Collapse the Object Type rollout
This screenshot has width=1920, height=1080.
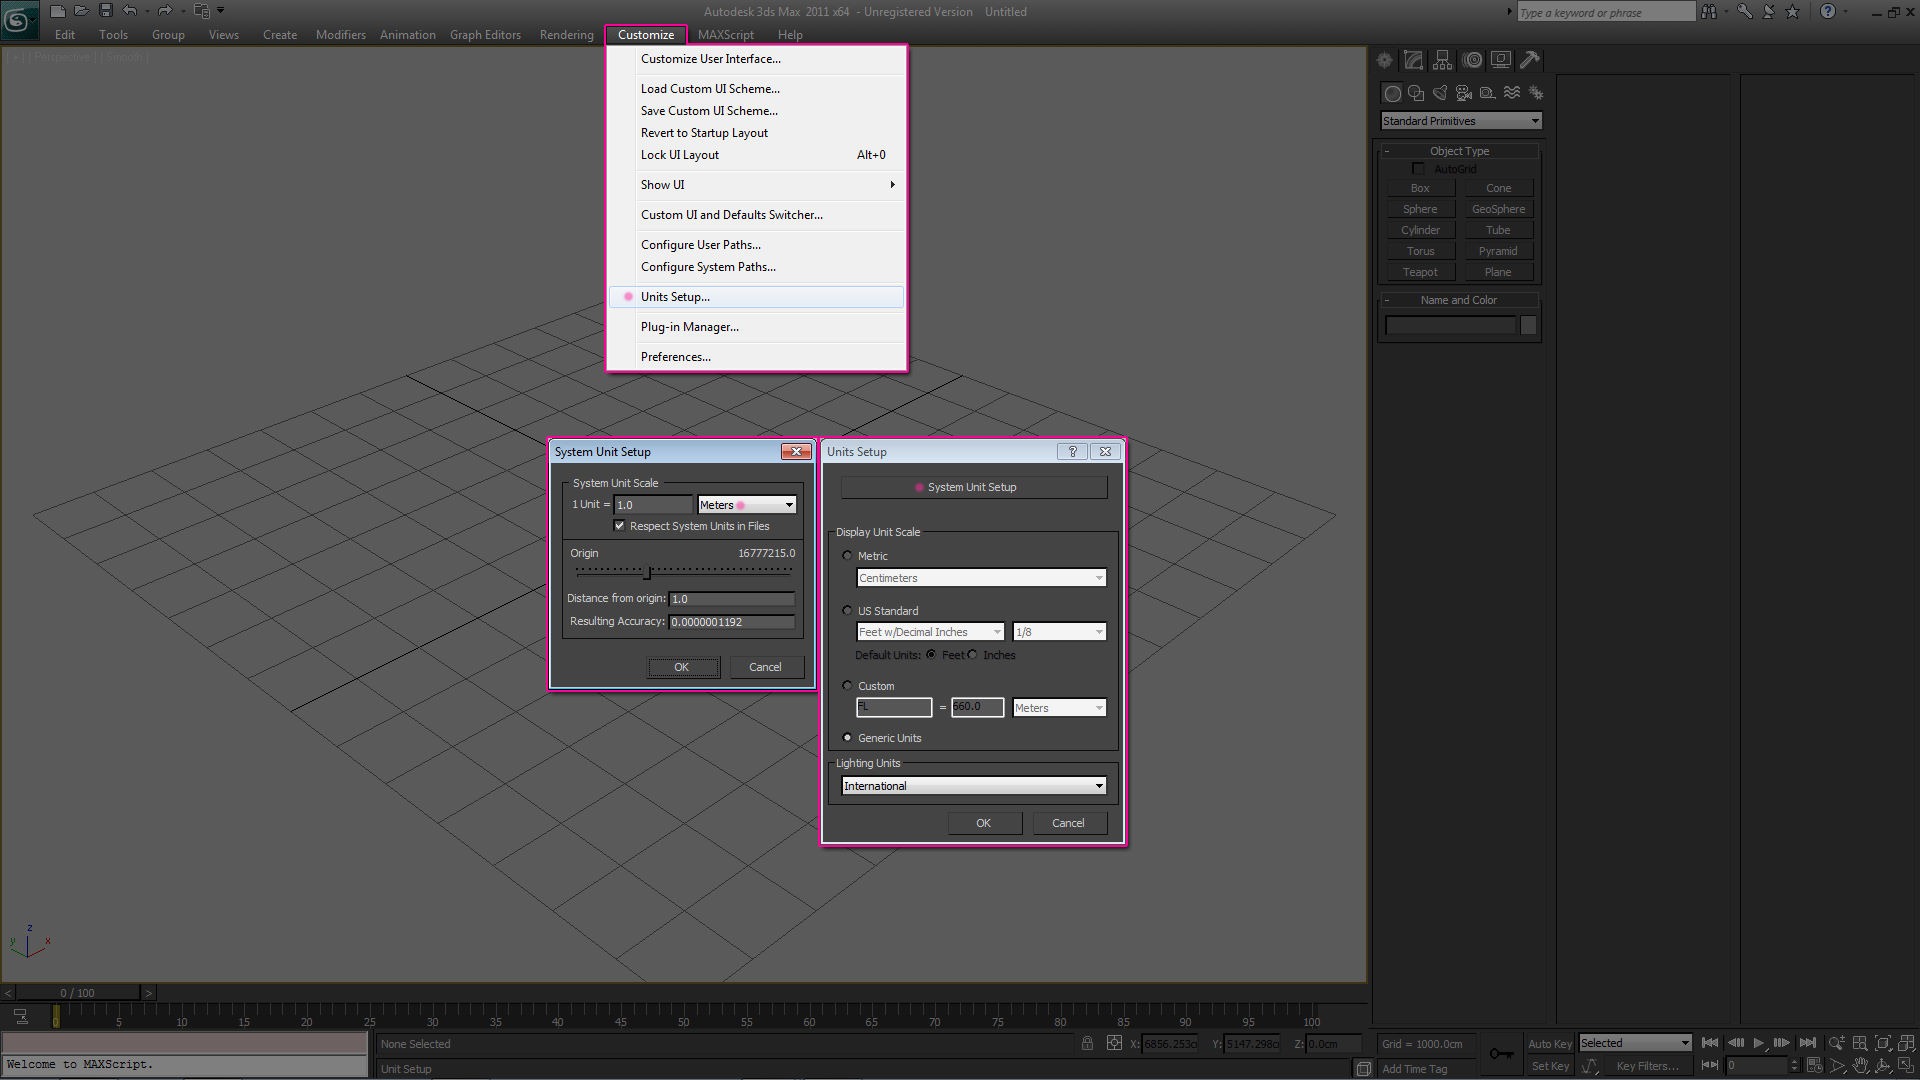[x=1460, y=151]
